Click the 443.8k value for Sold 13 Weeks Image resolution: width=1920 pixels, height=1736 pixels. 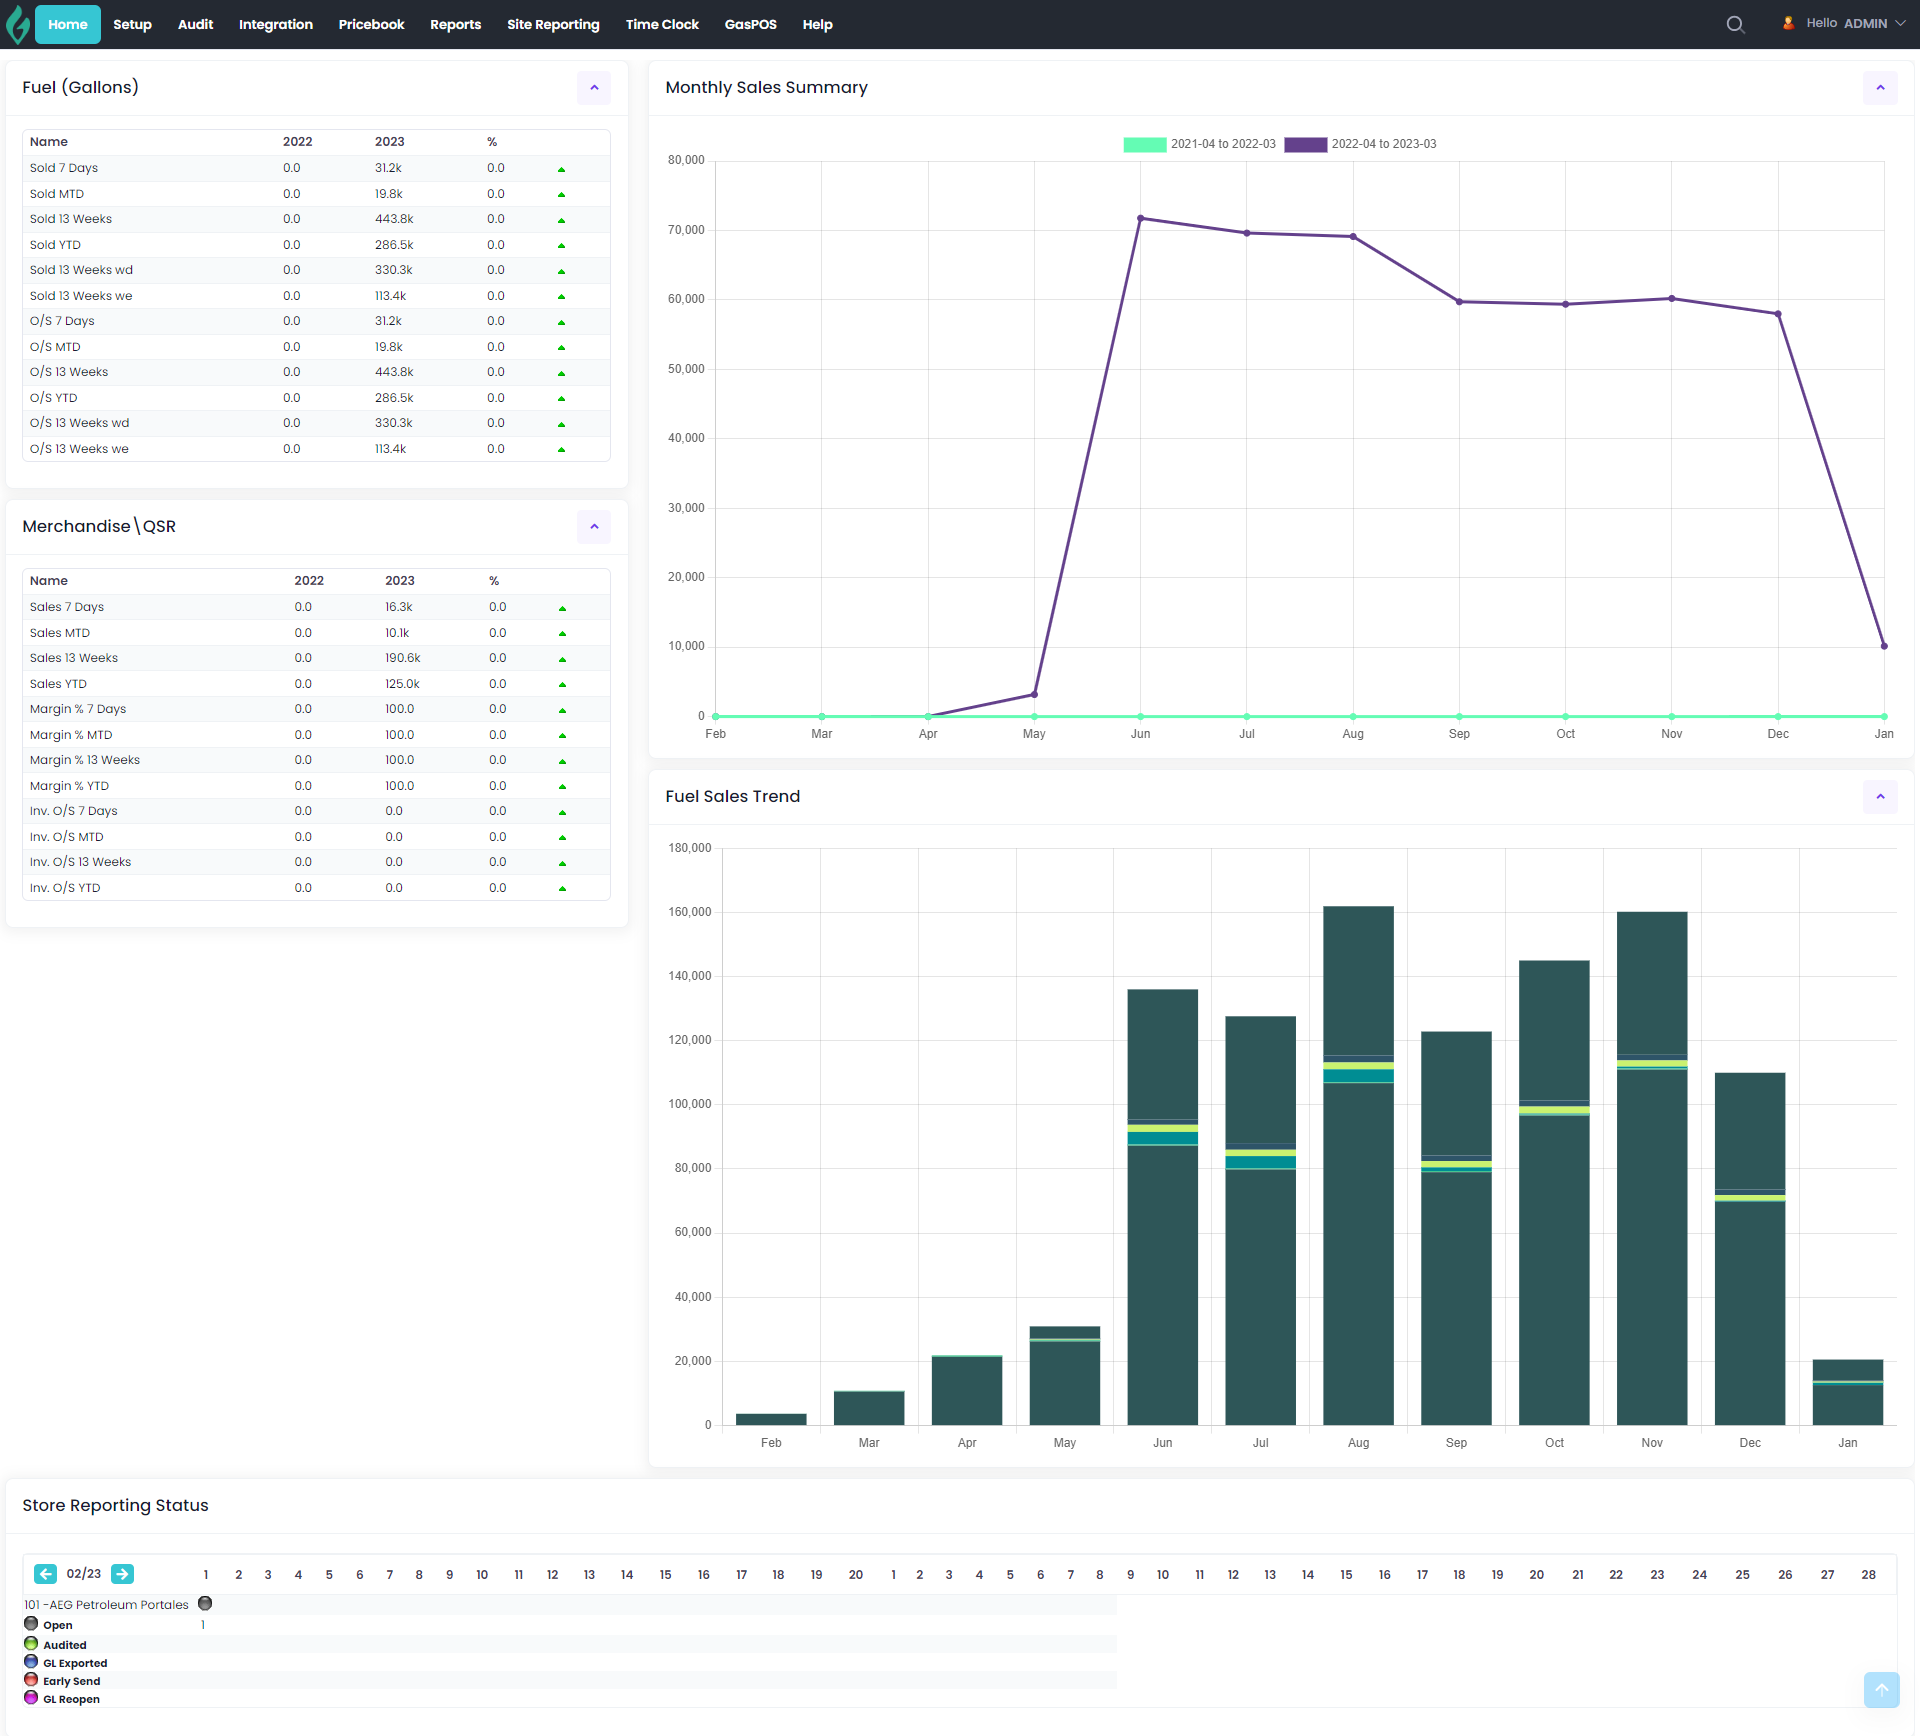(394, 219)
